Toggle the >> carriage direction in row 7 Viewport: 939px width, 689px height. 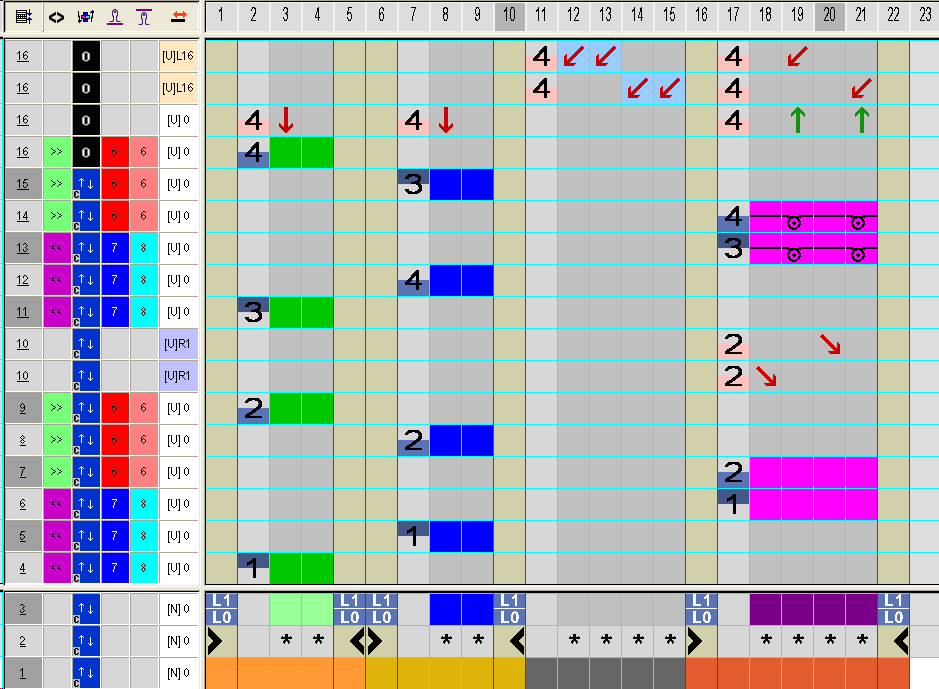(x=57, y=473)
